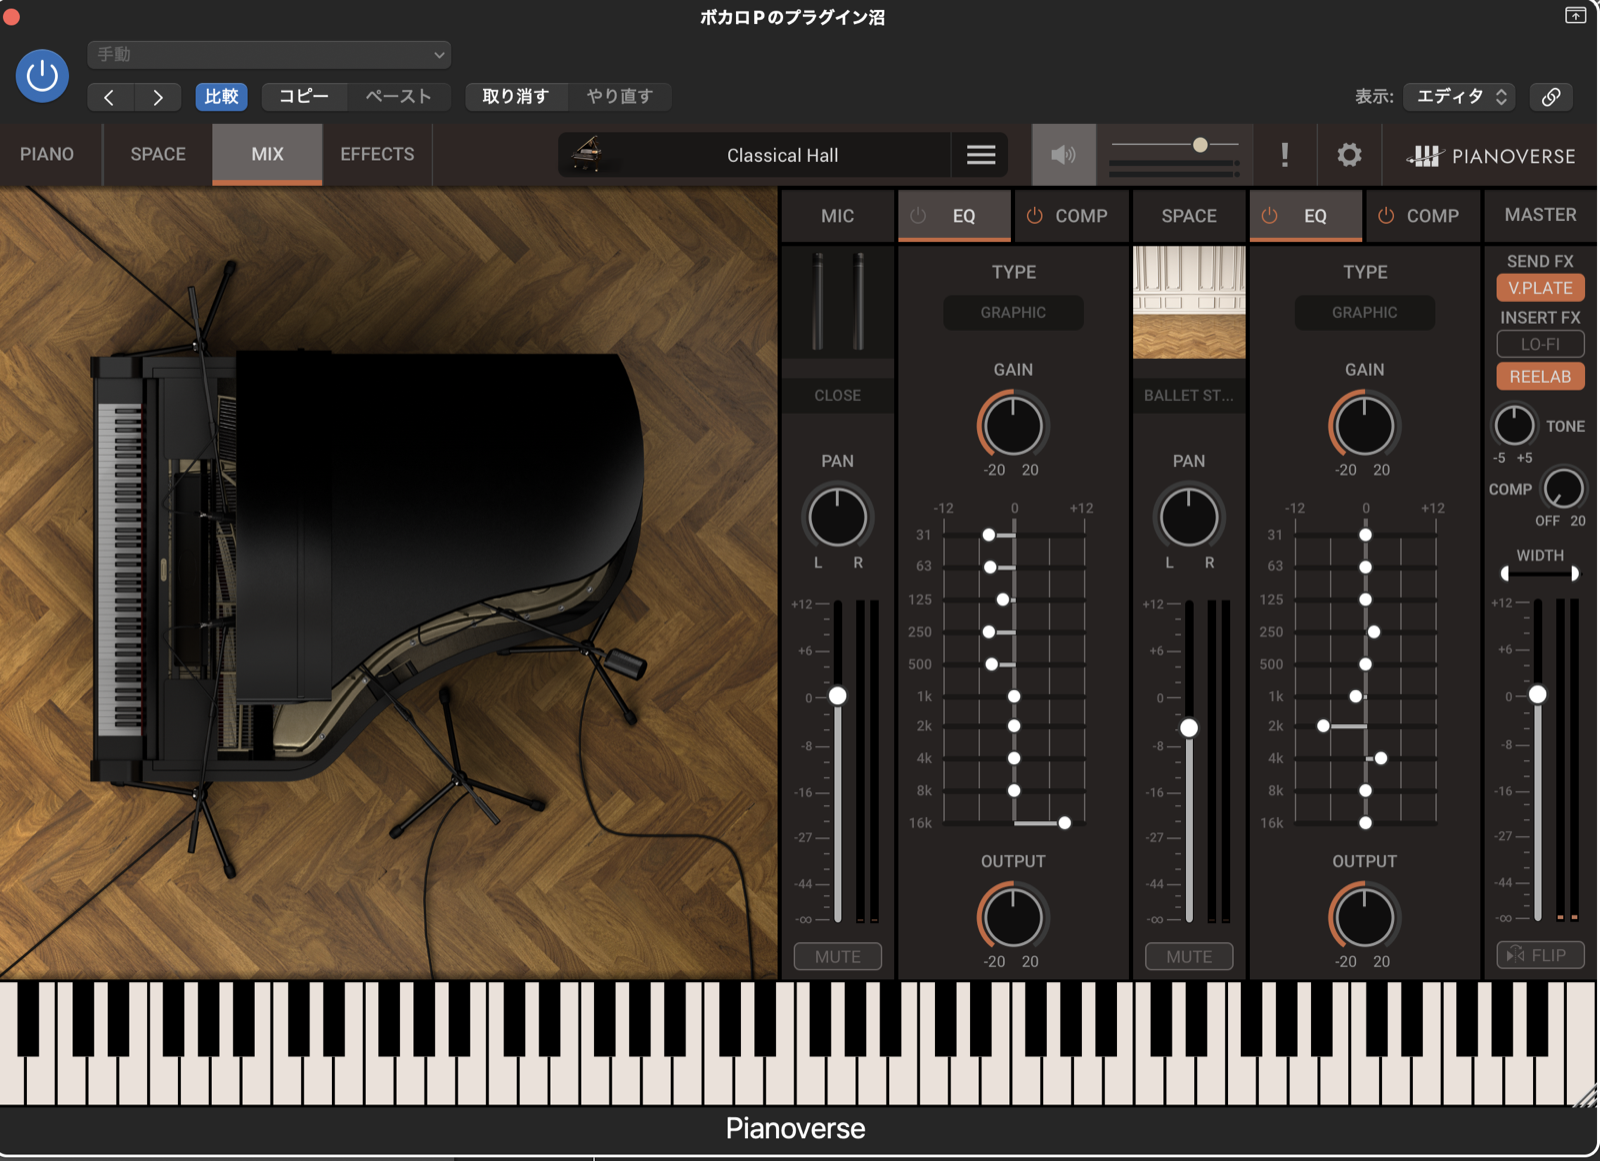Click the MIC EQ OUTPUT knob
The height and width of the screenshot is (1161, 1600).
[1012, 916]
